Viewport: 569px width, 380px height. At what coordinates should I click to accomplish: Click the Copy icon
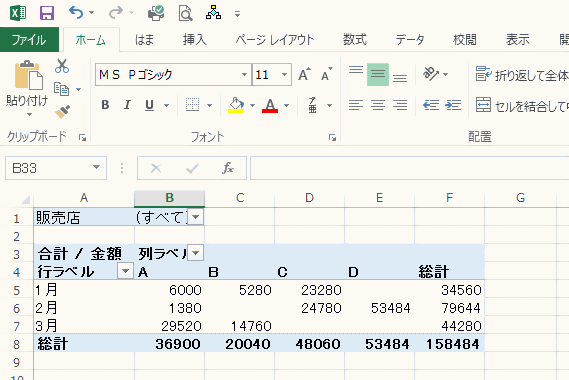click(x=61, y=89)
